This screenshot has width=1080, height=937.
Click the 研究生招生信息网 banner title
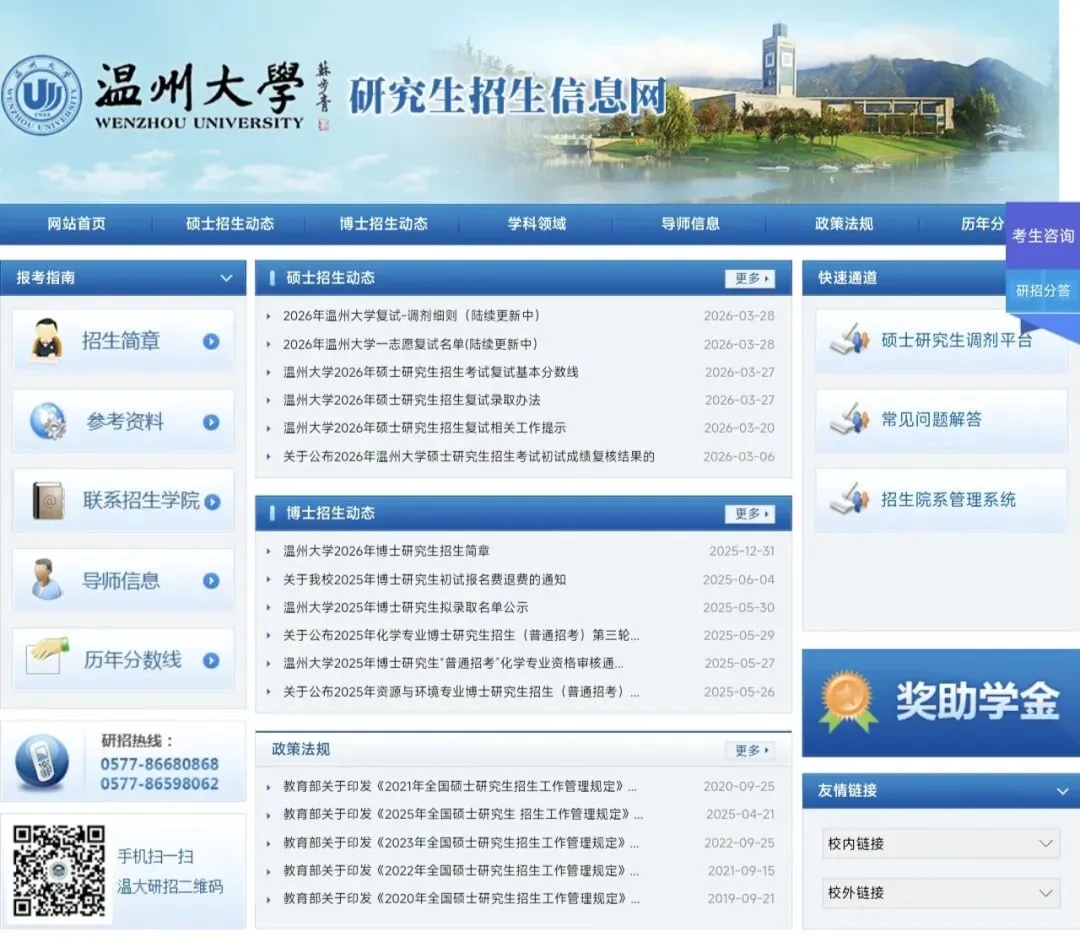508,95
